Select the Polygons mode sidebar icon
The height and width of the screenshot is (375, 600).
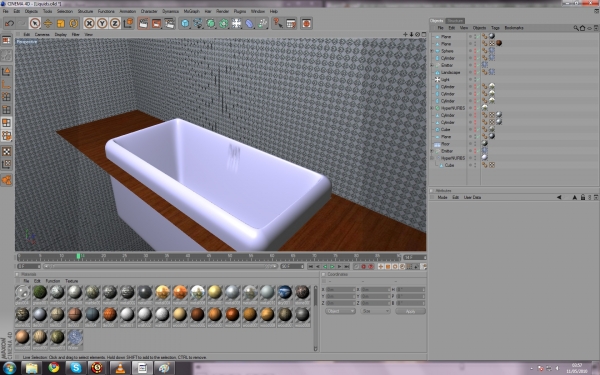[x=7, y=123]
